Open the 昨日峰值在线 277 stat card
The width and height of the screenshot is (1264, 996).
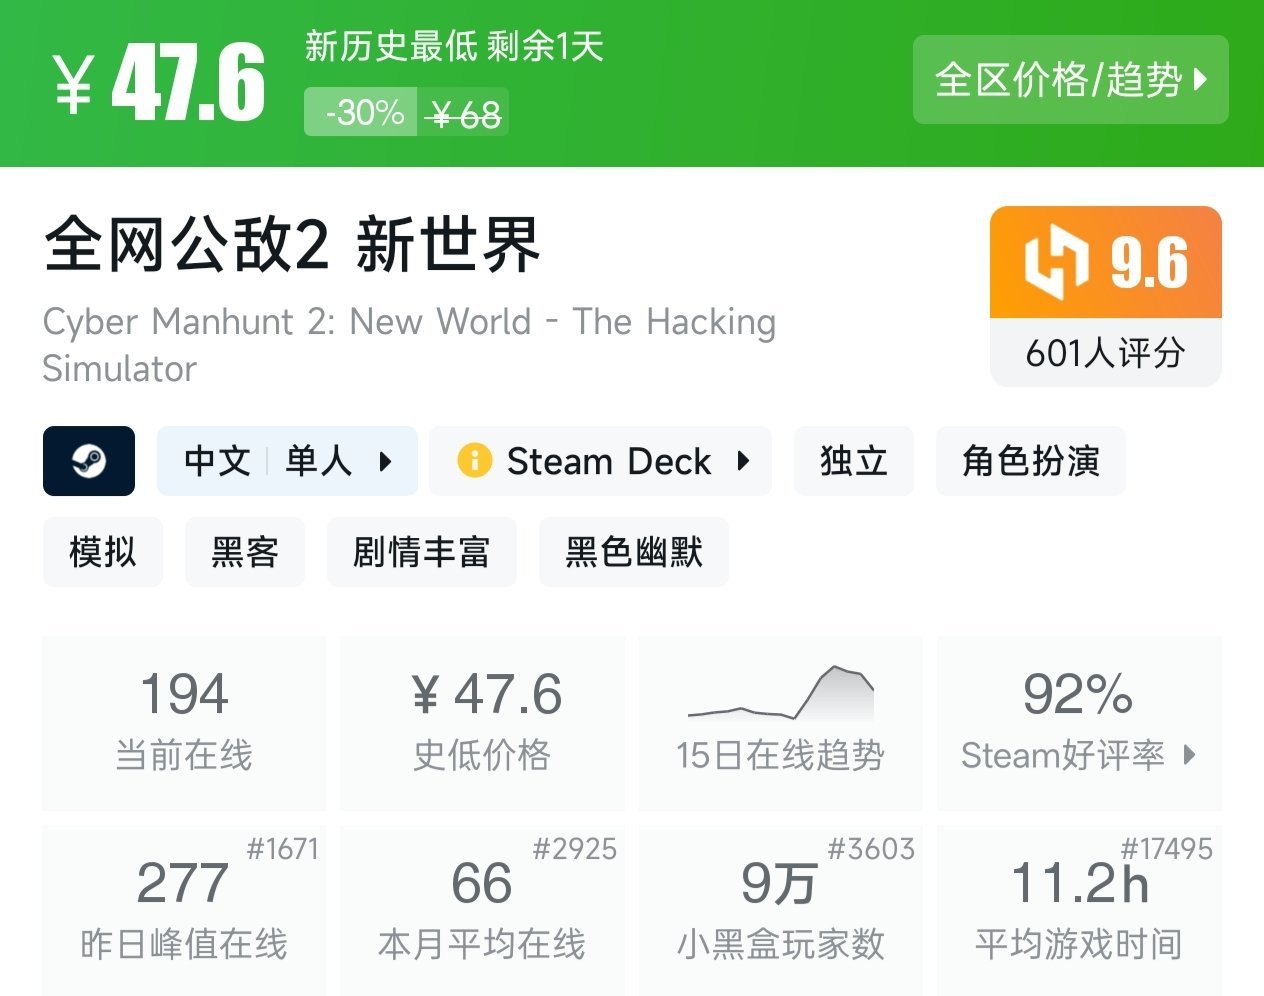point(184,908)
